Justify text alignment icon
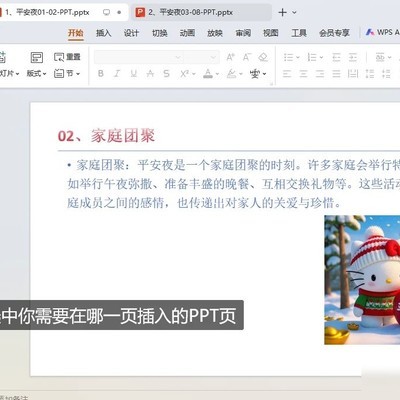The width and height of the screenshot is (400, 400). click(x=336, y=74)
